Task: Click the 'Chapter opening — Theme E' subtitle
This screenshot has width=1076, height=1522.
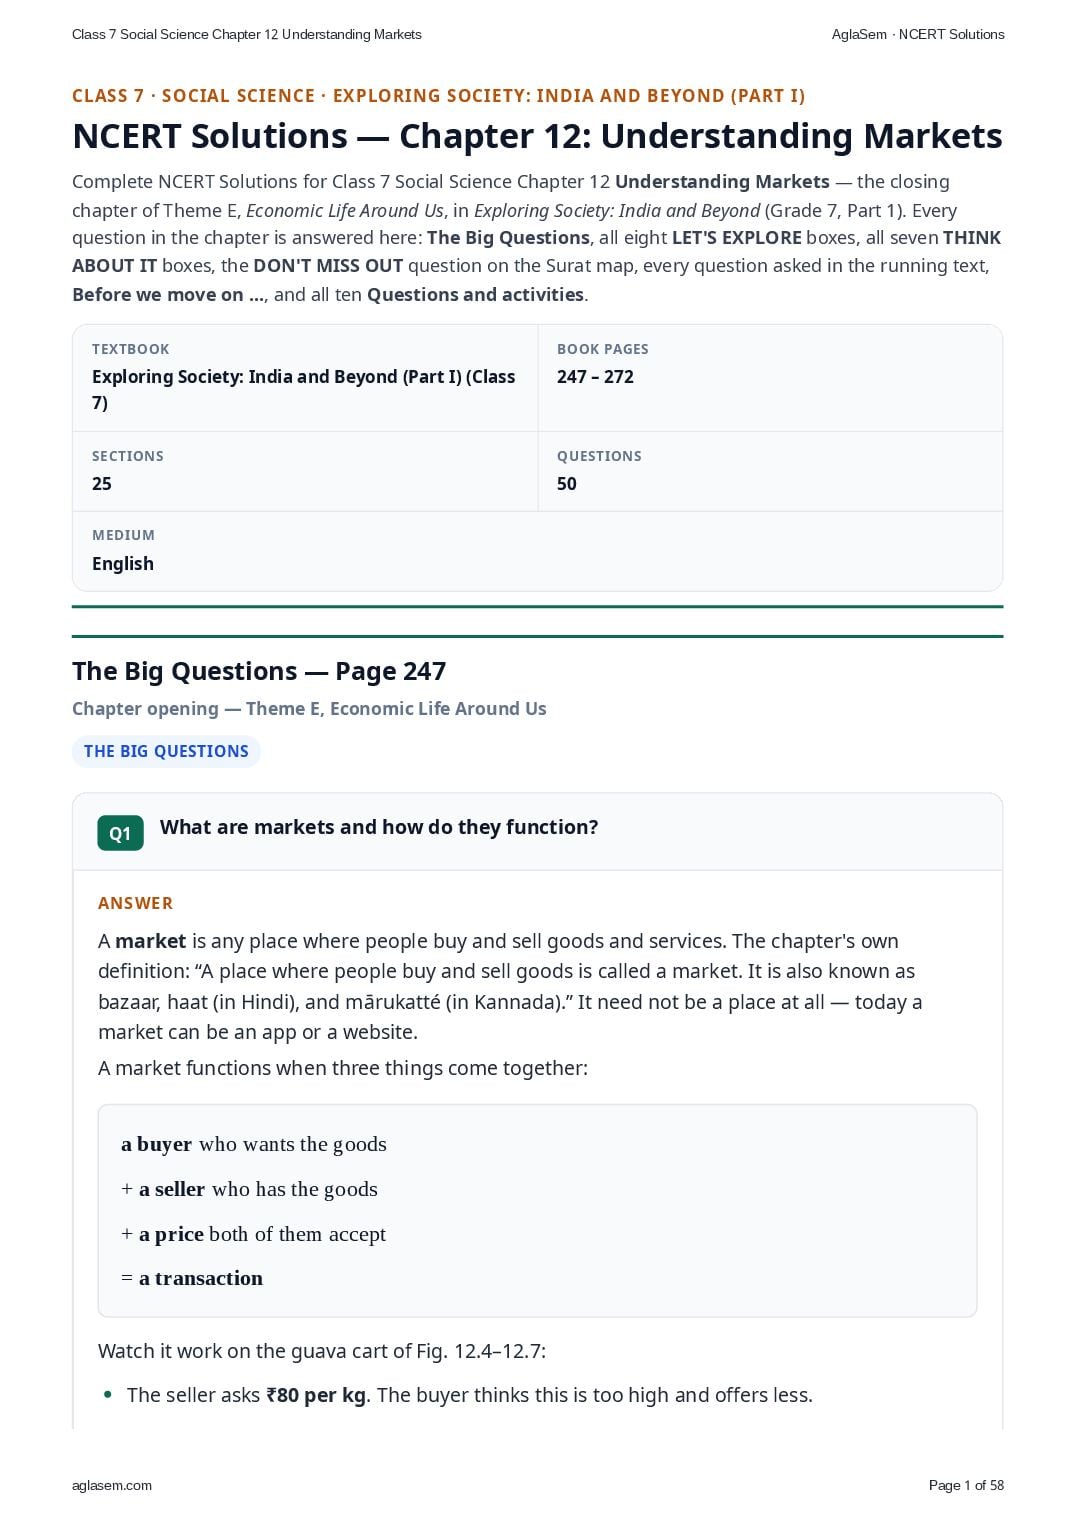Action: [x=309, y=708]
